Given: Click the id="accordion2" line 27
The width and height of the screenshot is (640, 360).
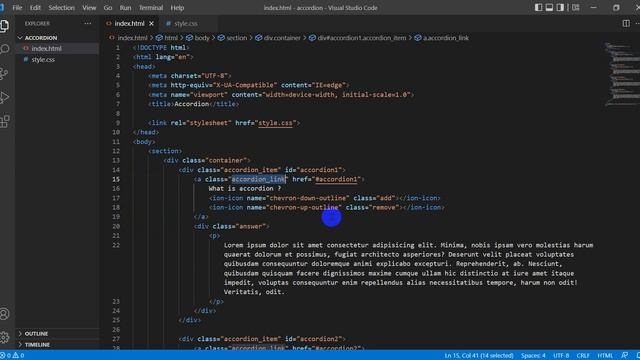Looking at the screenshot, I should click(x=262, y=339).
